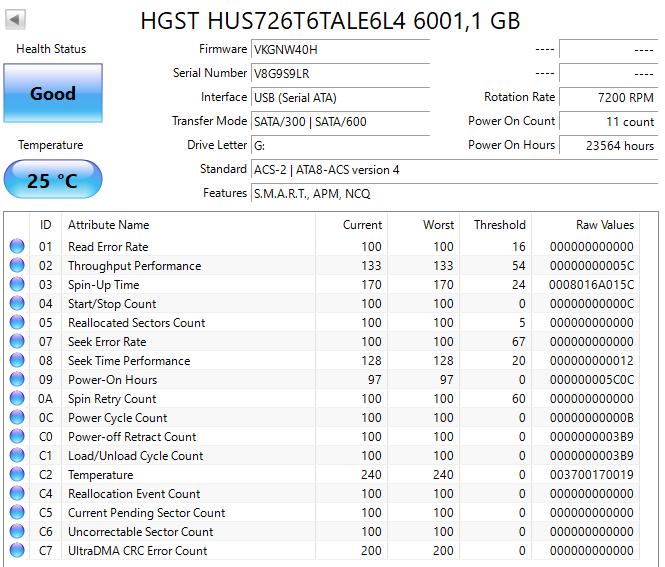Click the previous disk arrow button
Image resolution: width=665 pixels, height=567 pixels.
tap(16, 20)
